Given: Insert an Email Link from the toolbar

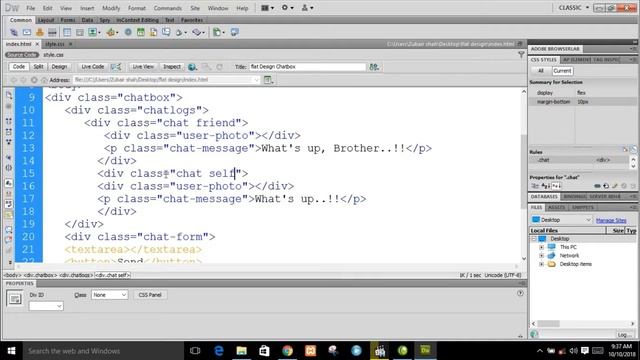Looking at the screenshot, I should point(27,32).
